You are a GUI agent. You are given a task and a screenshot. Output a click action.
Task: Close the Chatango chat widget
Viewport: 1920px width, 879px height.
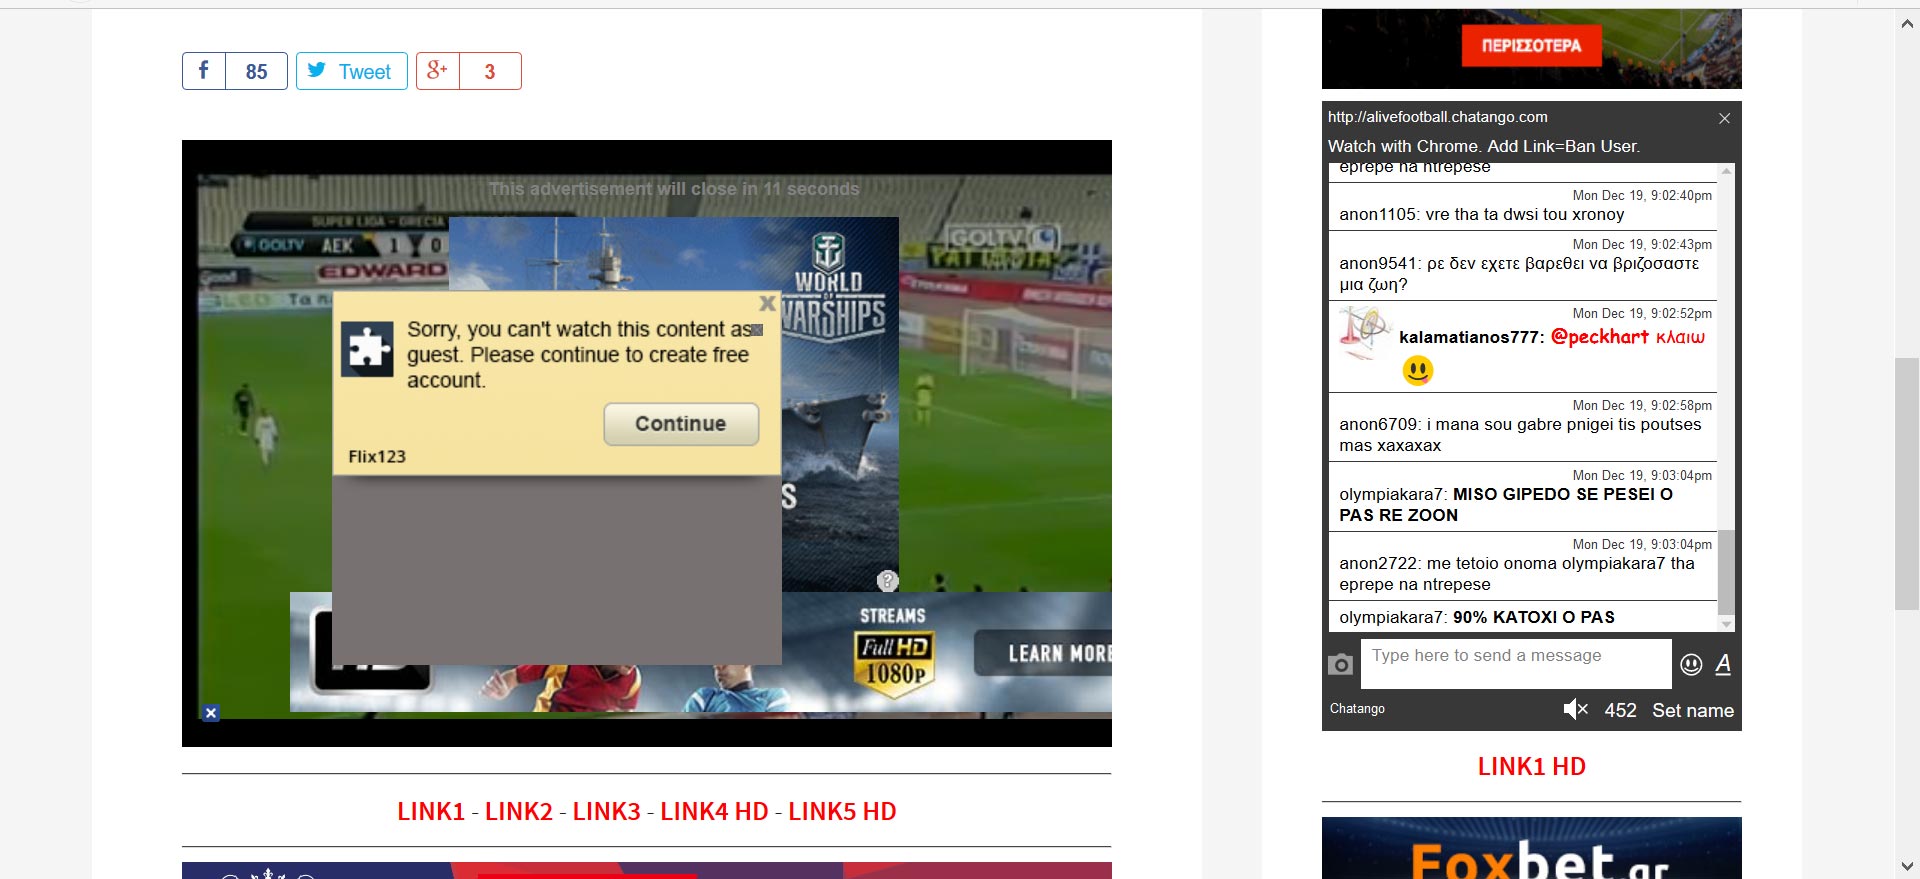(1724, 118)
